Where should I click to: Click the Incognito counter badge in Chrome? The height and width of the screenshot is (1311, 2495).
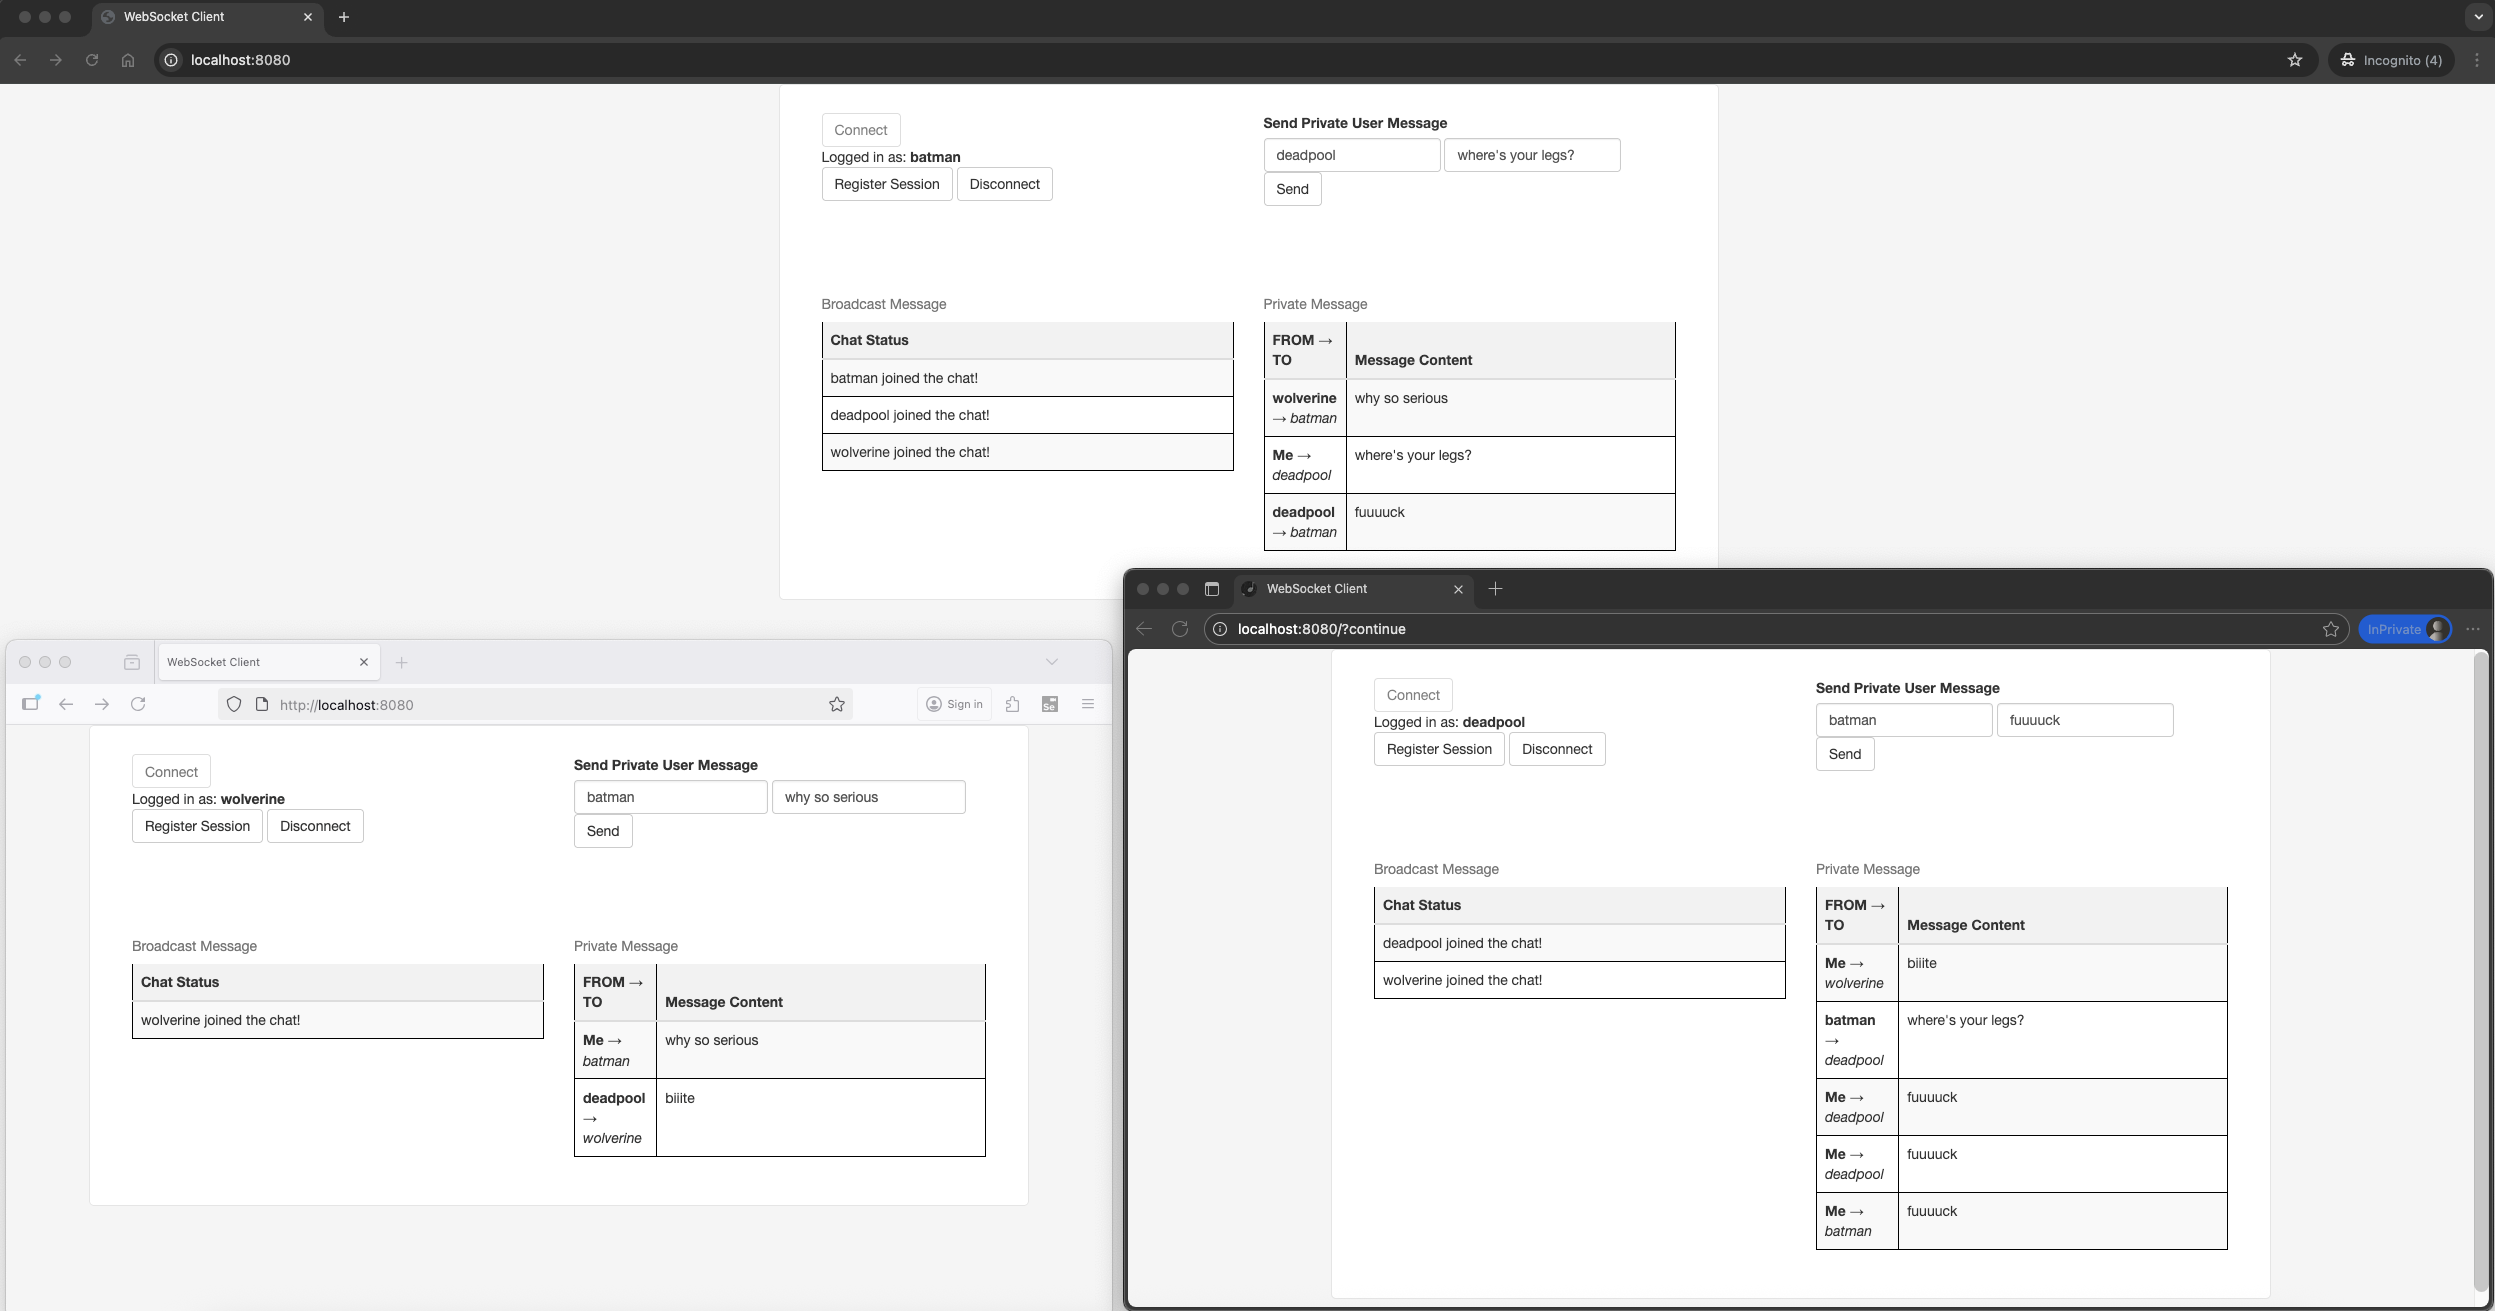coord(2392,60)
